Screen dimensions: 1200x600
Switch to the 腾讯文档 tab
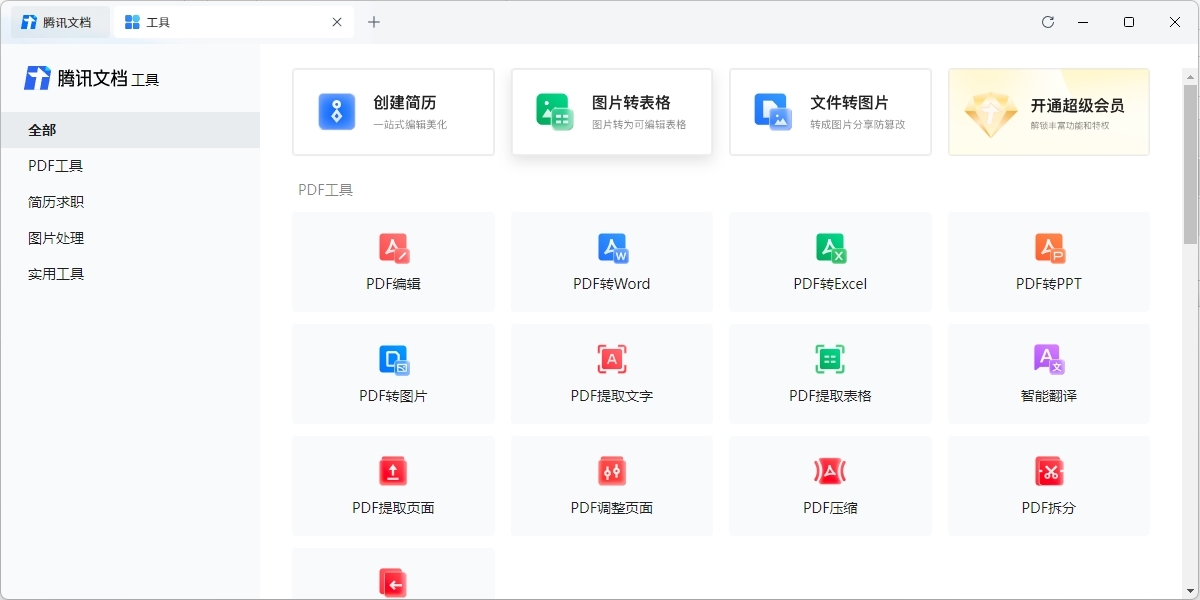point(60,21)
